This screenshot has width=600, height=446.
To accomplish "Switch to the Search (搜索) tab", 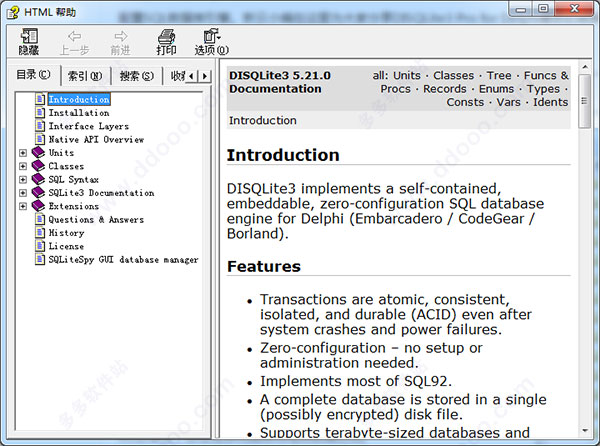I will click(137, 76).
